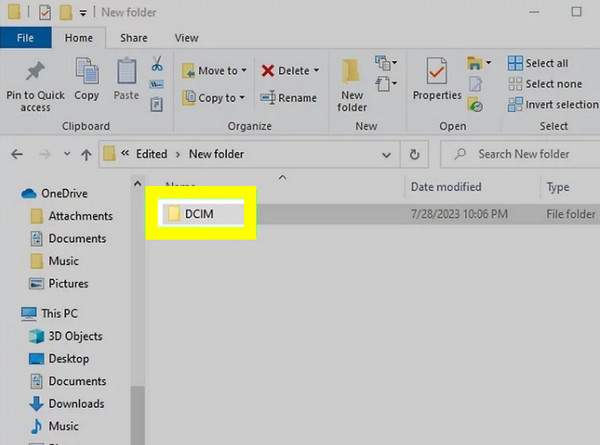Image resolution: width=600 pixels, height=445 pixels.
Task: Go up one folder level arrow
Action: [x=86, y=155]
